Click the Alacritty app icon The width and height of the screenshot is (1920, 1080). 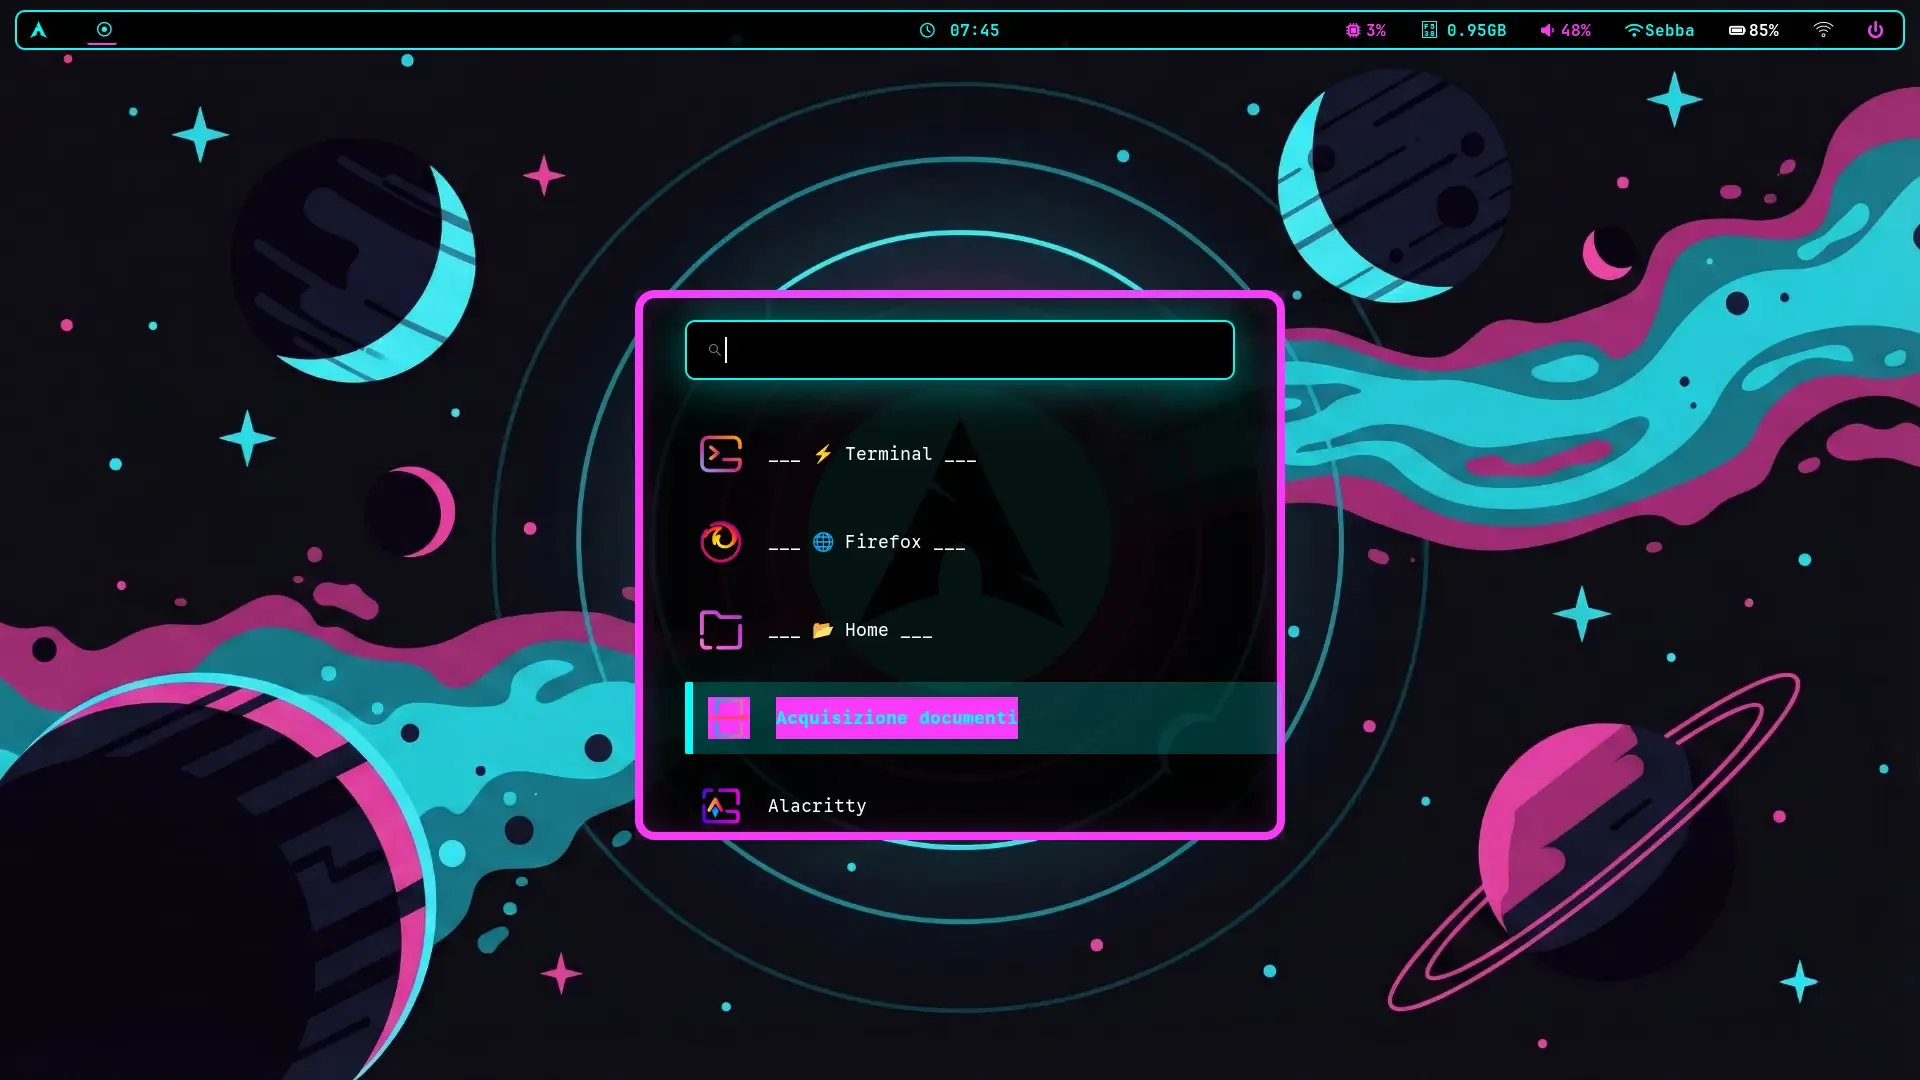(x=720, y=806)
